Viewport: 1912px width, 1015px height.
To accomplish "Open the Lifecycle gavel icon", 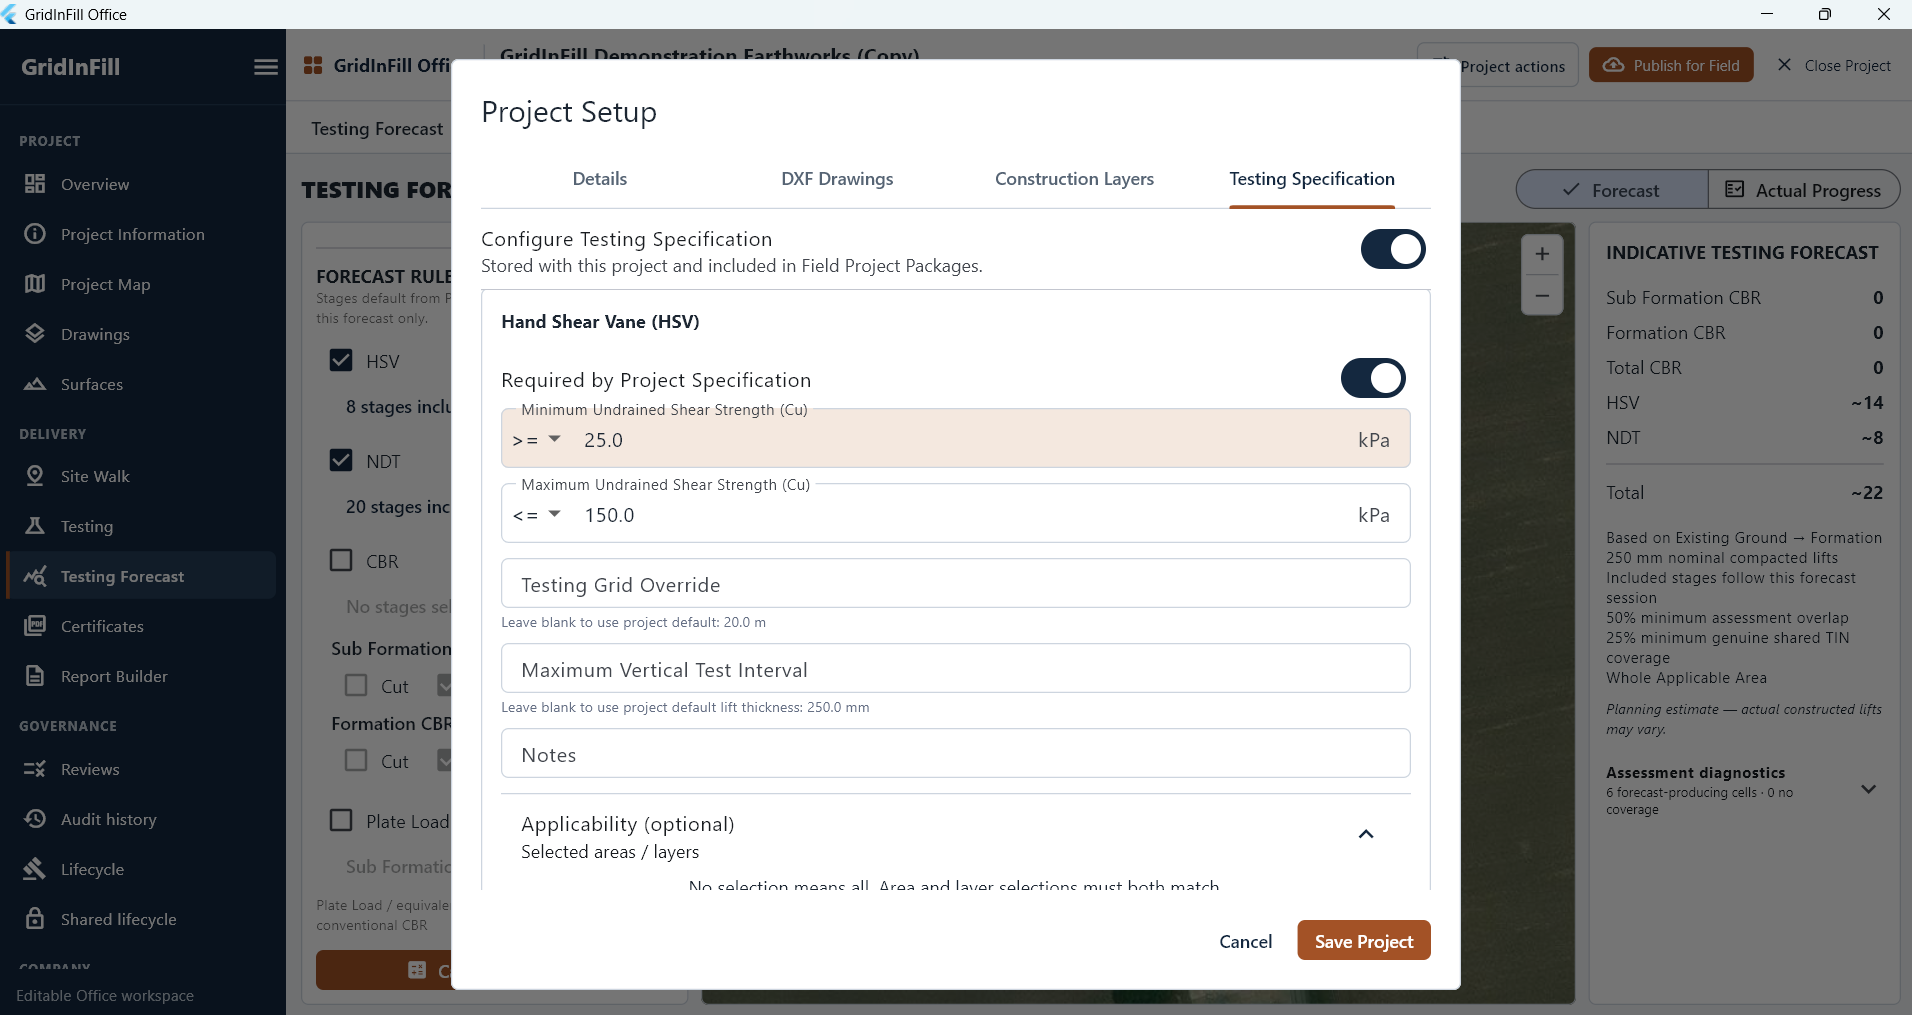I will [35, 869].
